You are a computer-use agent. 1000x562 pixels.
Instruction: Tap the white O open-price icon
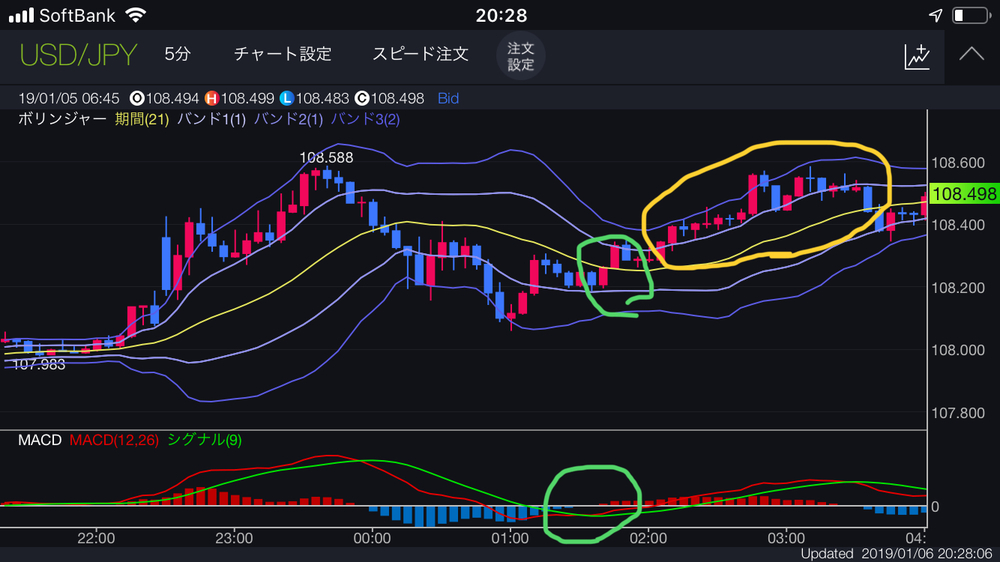pos(136,98)
